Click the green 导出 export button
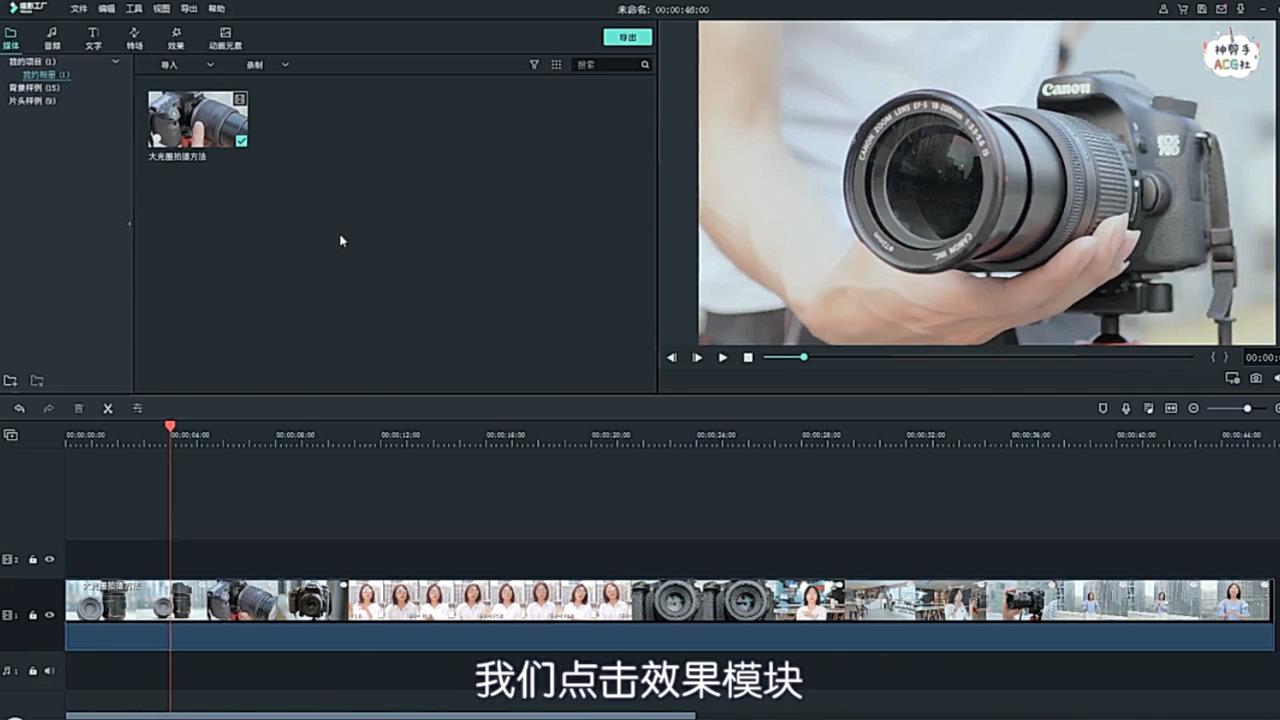Image resolution: width=1280 pixels, height=720 pixels. pos(628,37)
